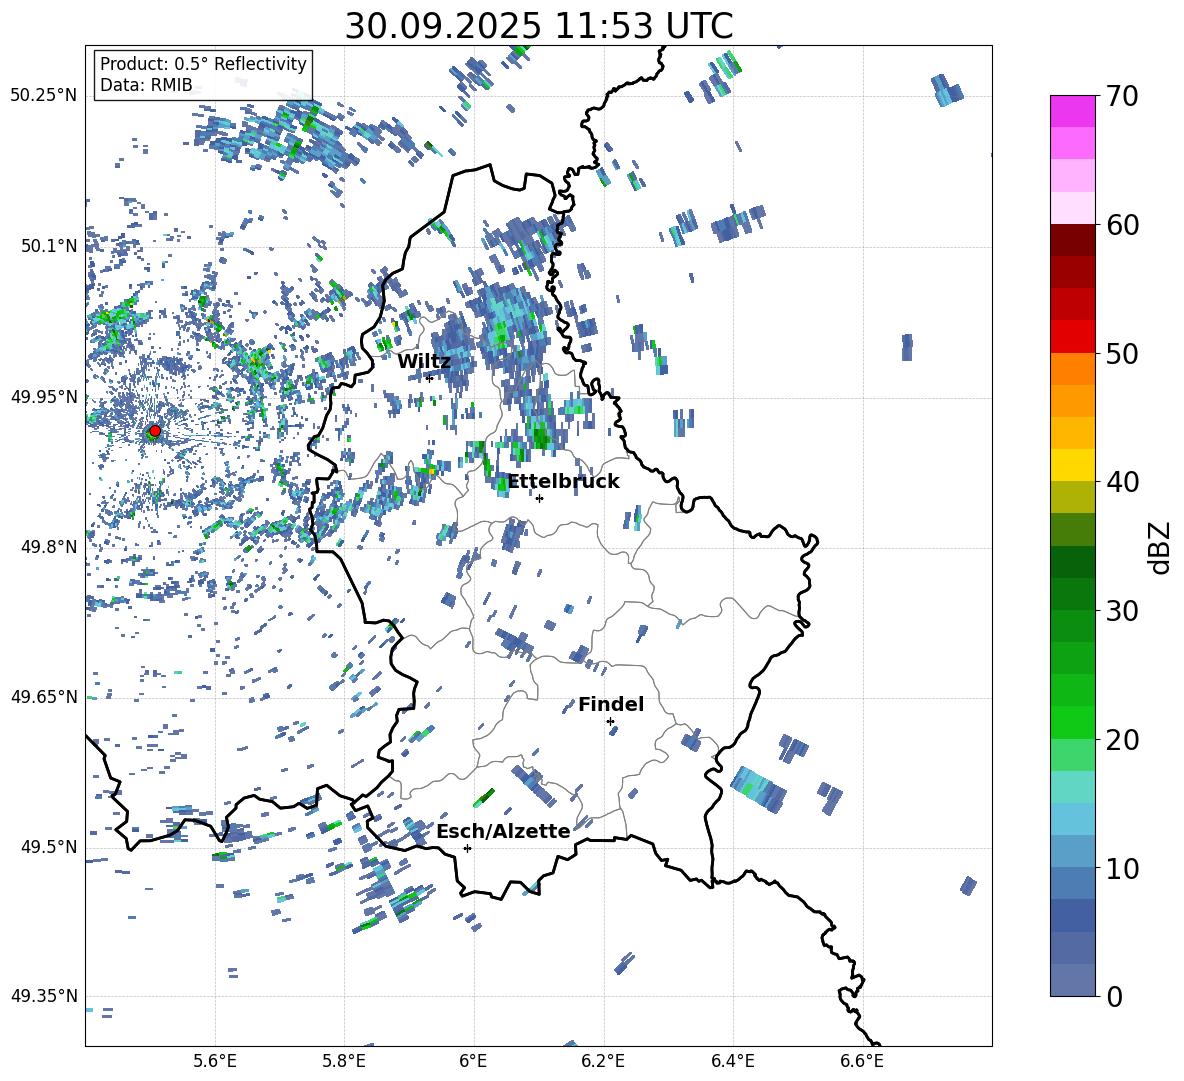Click the Findel station cross marker
Viewport: 1184px width, 1081px height.
pyautogui.click(x=610, y=721)
